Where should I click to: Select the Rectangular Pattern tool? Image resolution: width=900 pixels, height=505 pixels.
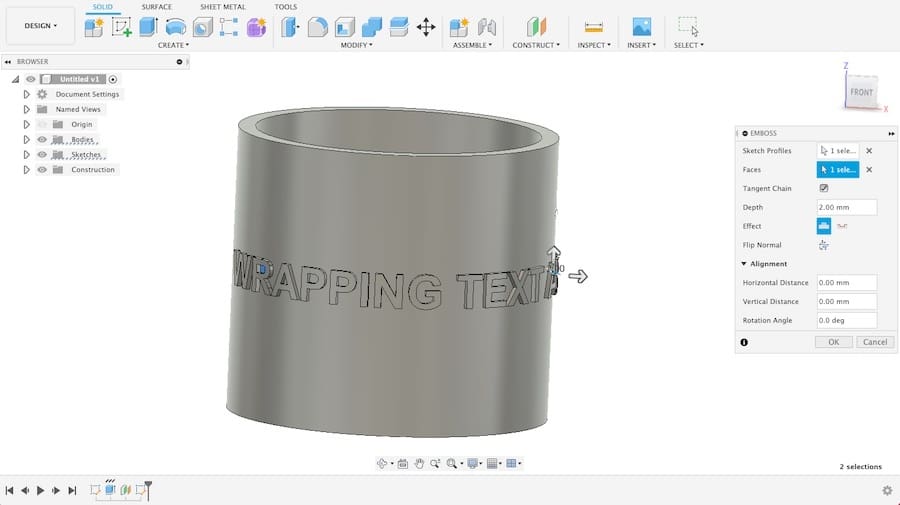coord(229,27)
